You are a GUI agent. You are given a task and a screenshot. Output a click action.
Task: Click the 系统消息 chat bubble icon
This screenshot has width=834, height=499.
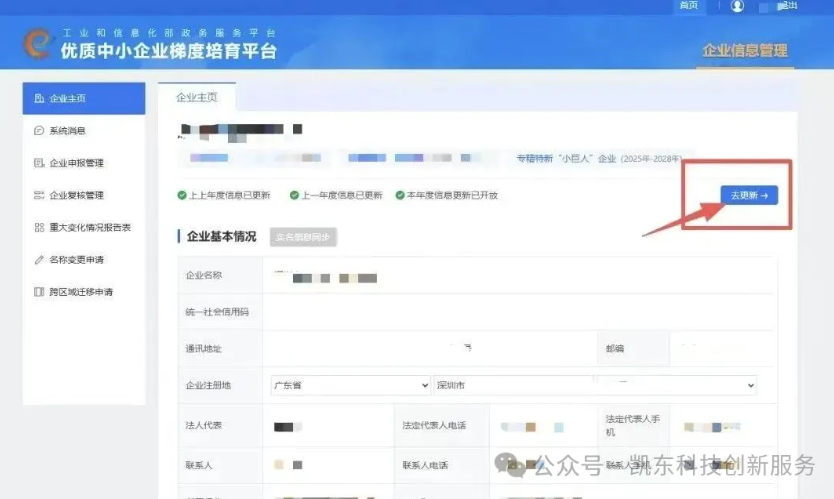point(39,131)
